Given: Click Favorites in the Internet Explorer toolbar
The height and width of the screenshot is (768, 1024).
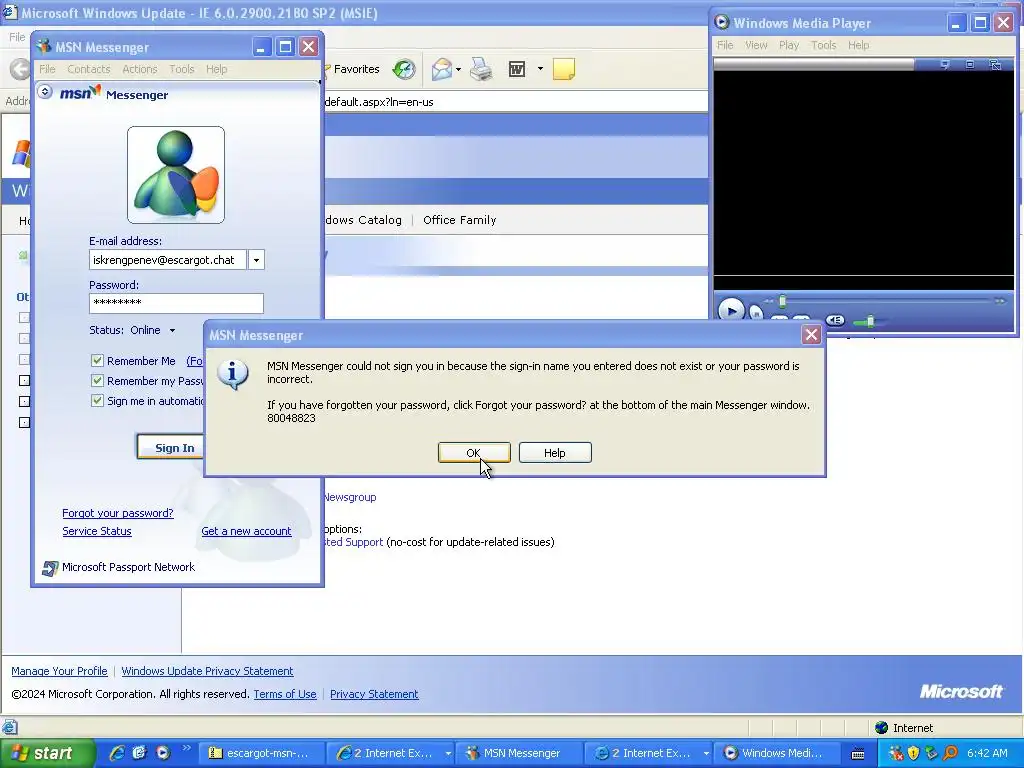Looking at the screenshot, I should (x=353, y=69).
